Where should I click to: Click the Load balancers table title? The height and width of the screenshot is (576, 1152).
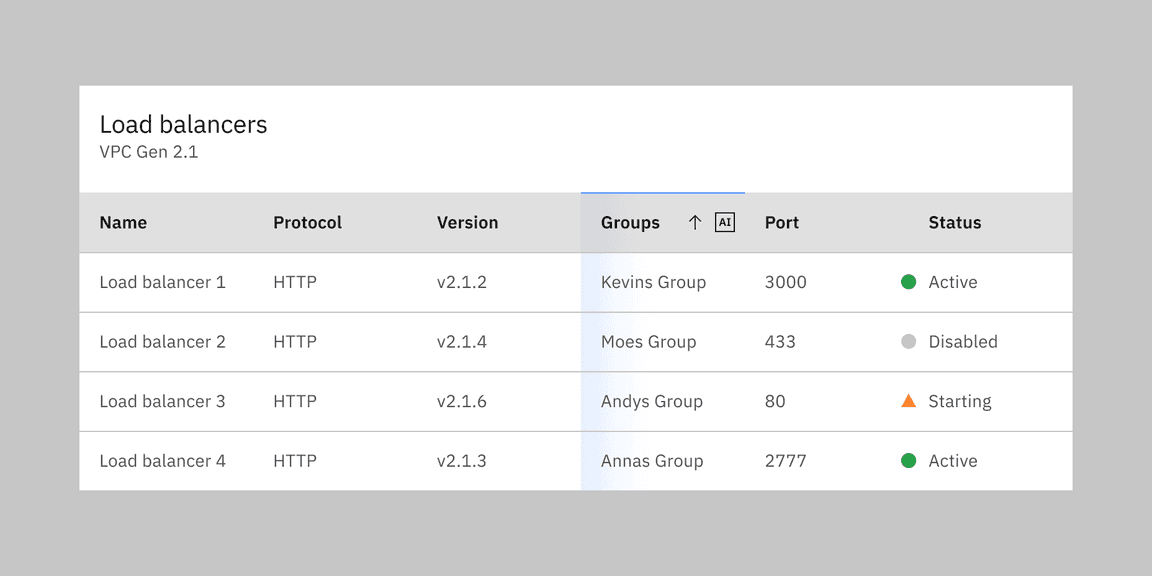coord(182,124)
